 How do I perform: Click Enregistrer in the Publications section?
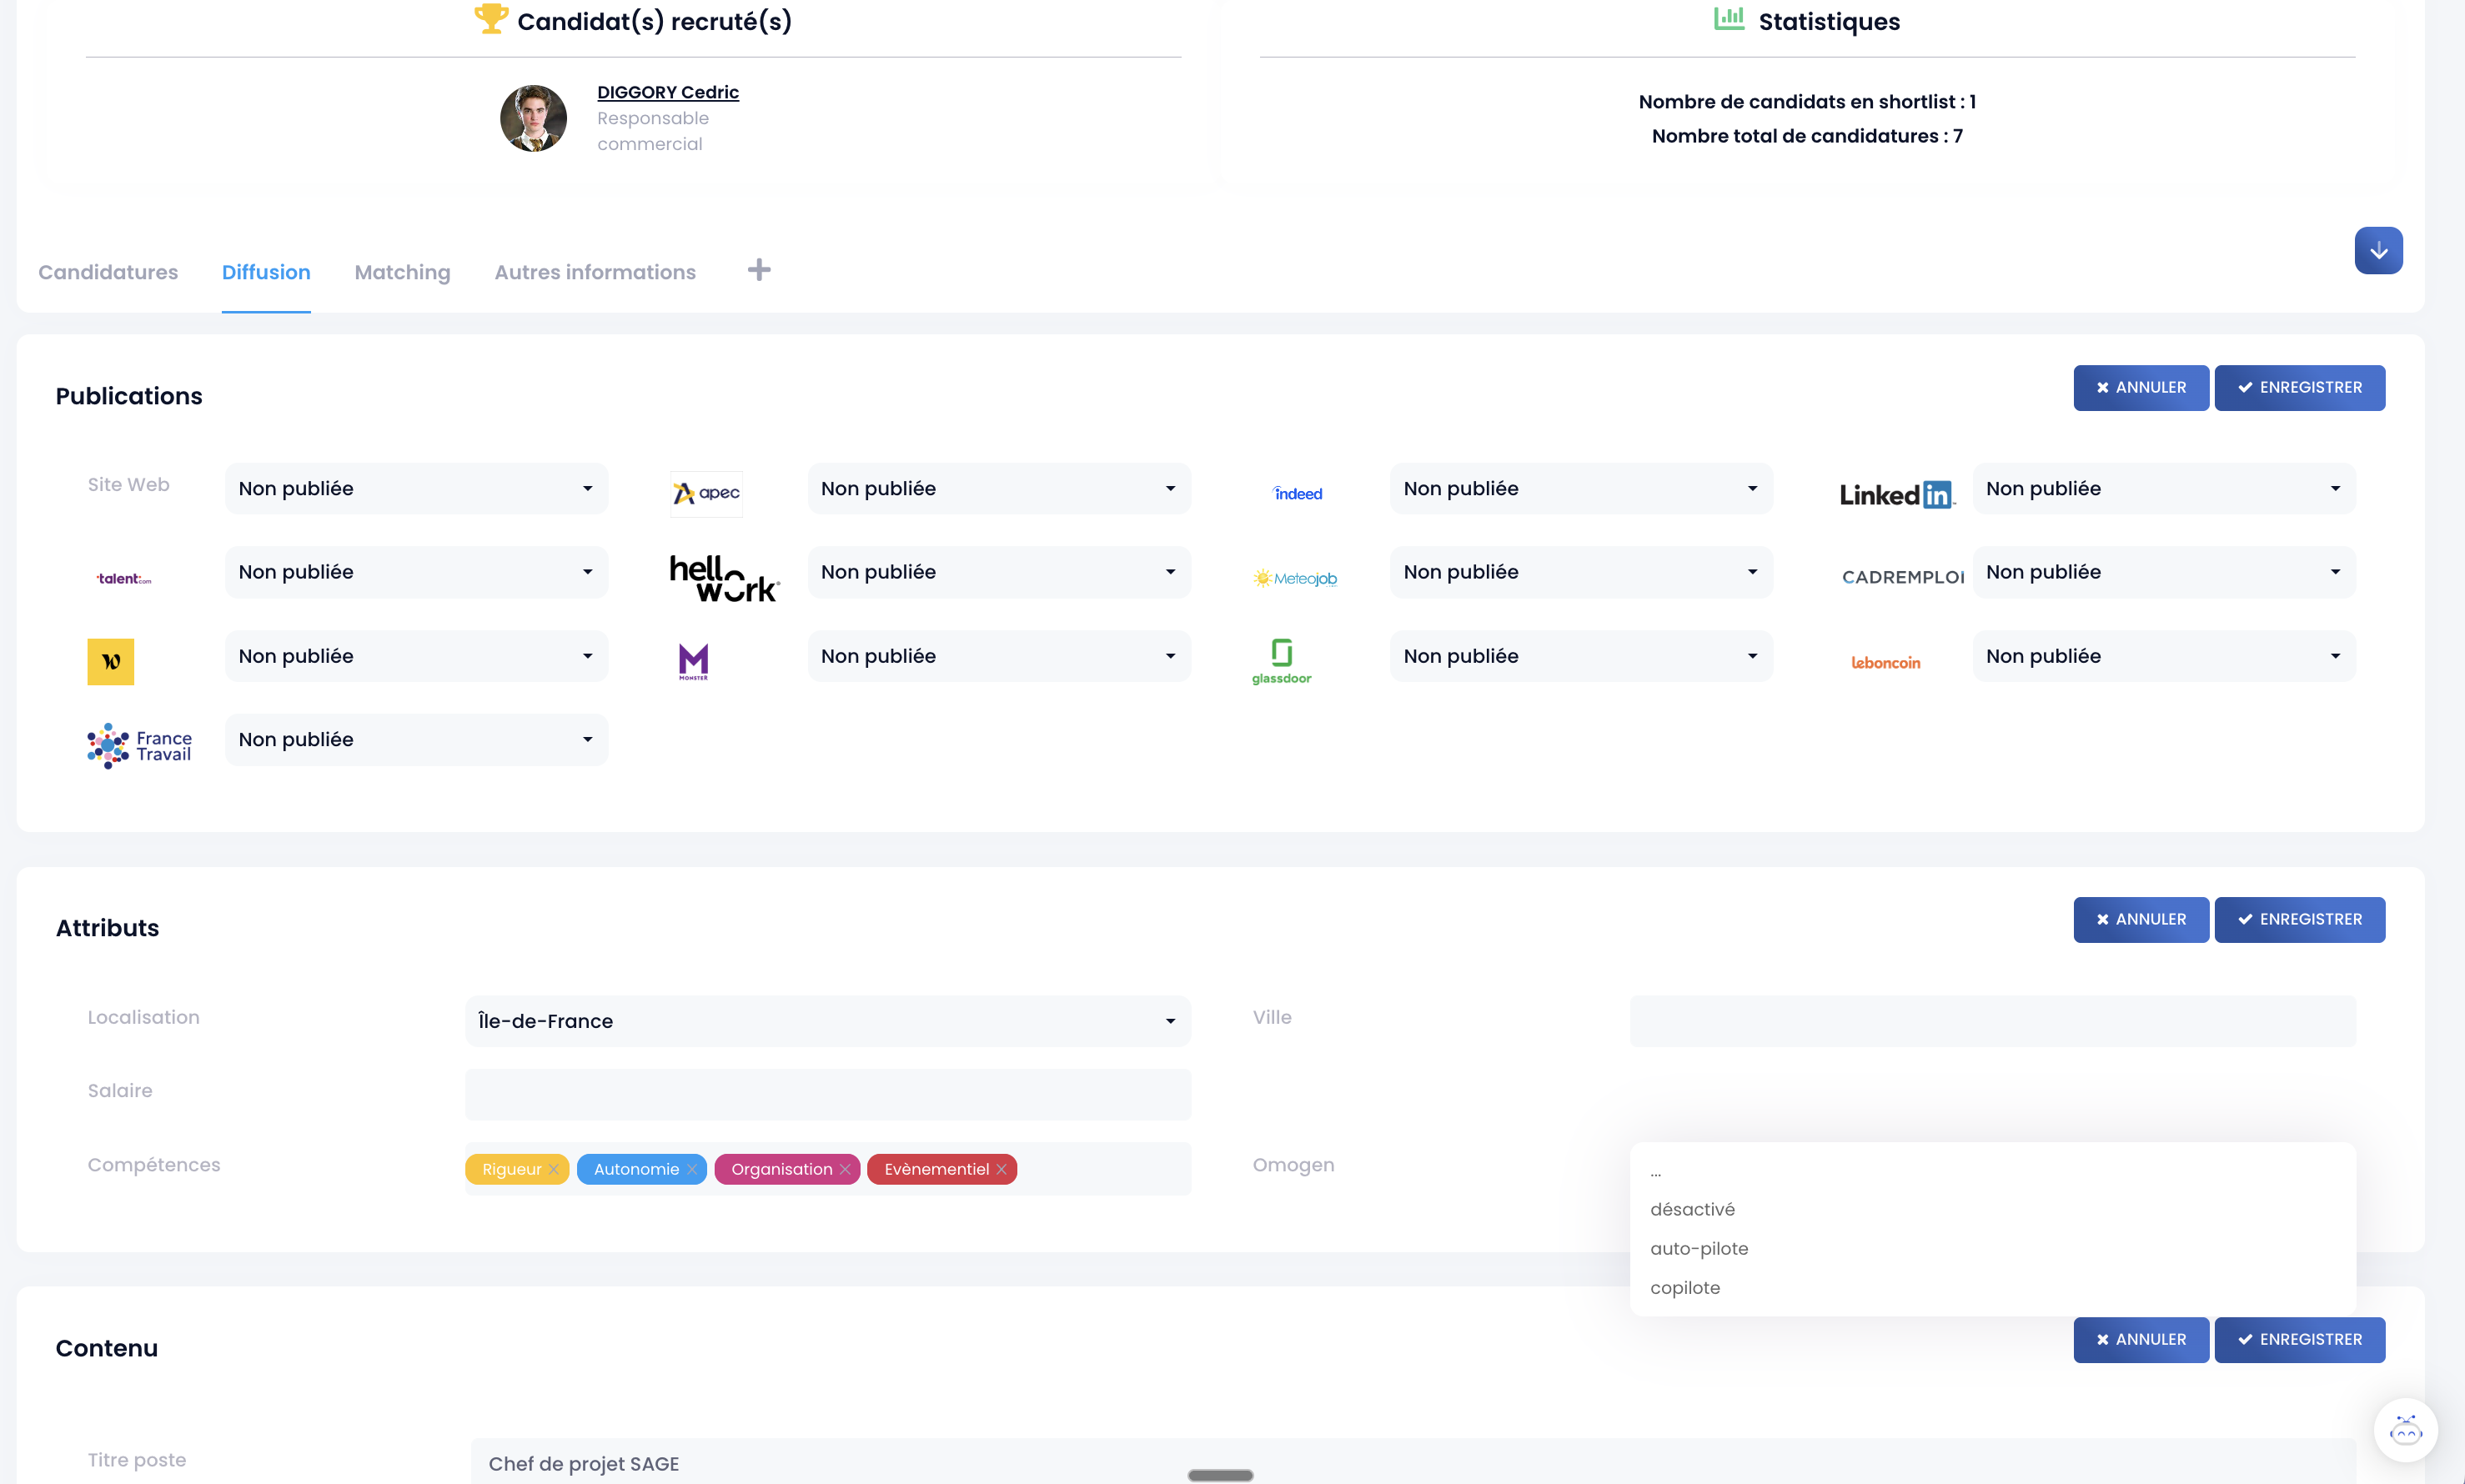point(2299,387)
